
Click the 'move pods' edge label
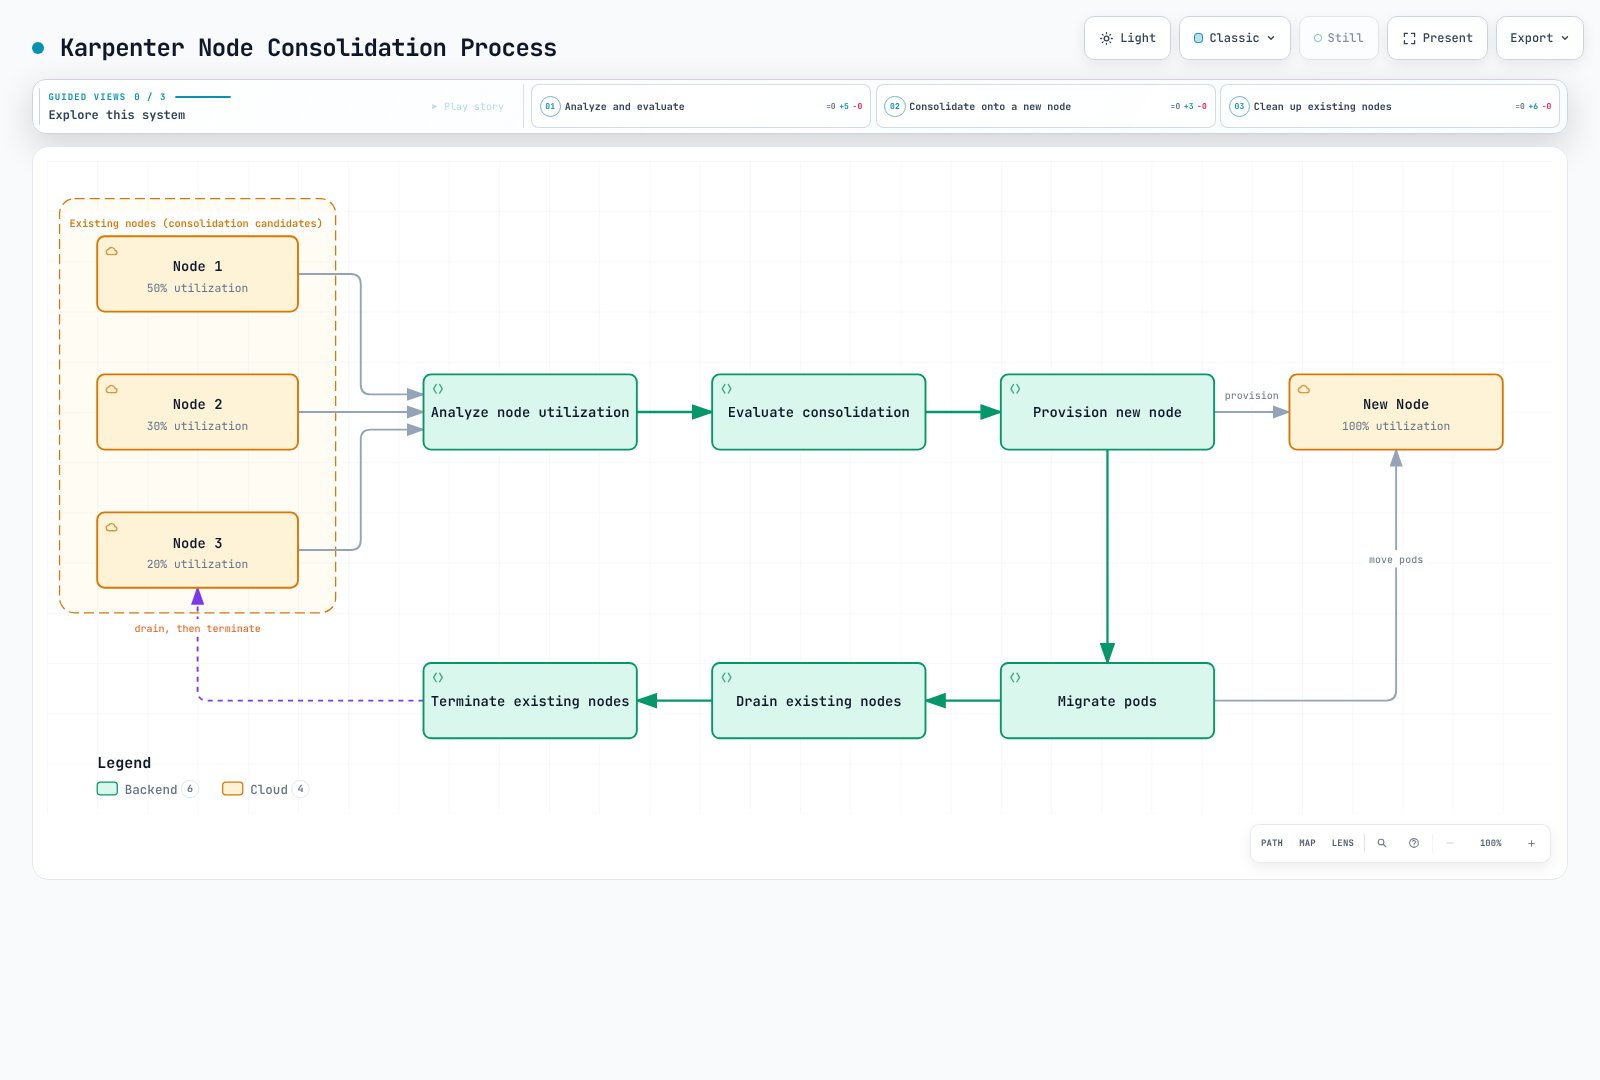[1396, 560]
